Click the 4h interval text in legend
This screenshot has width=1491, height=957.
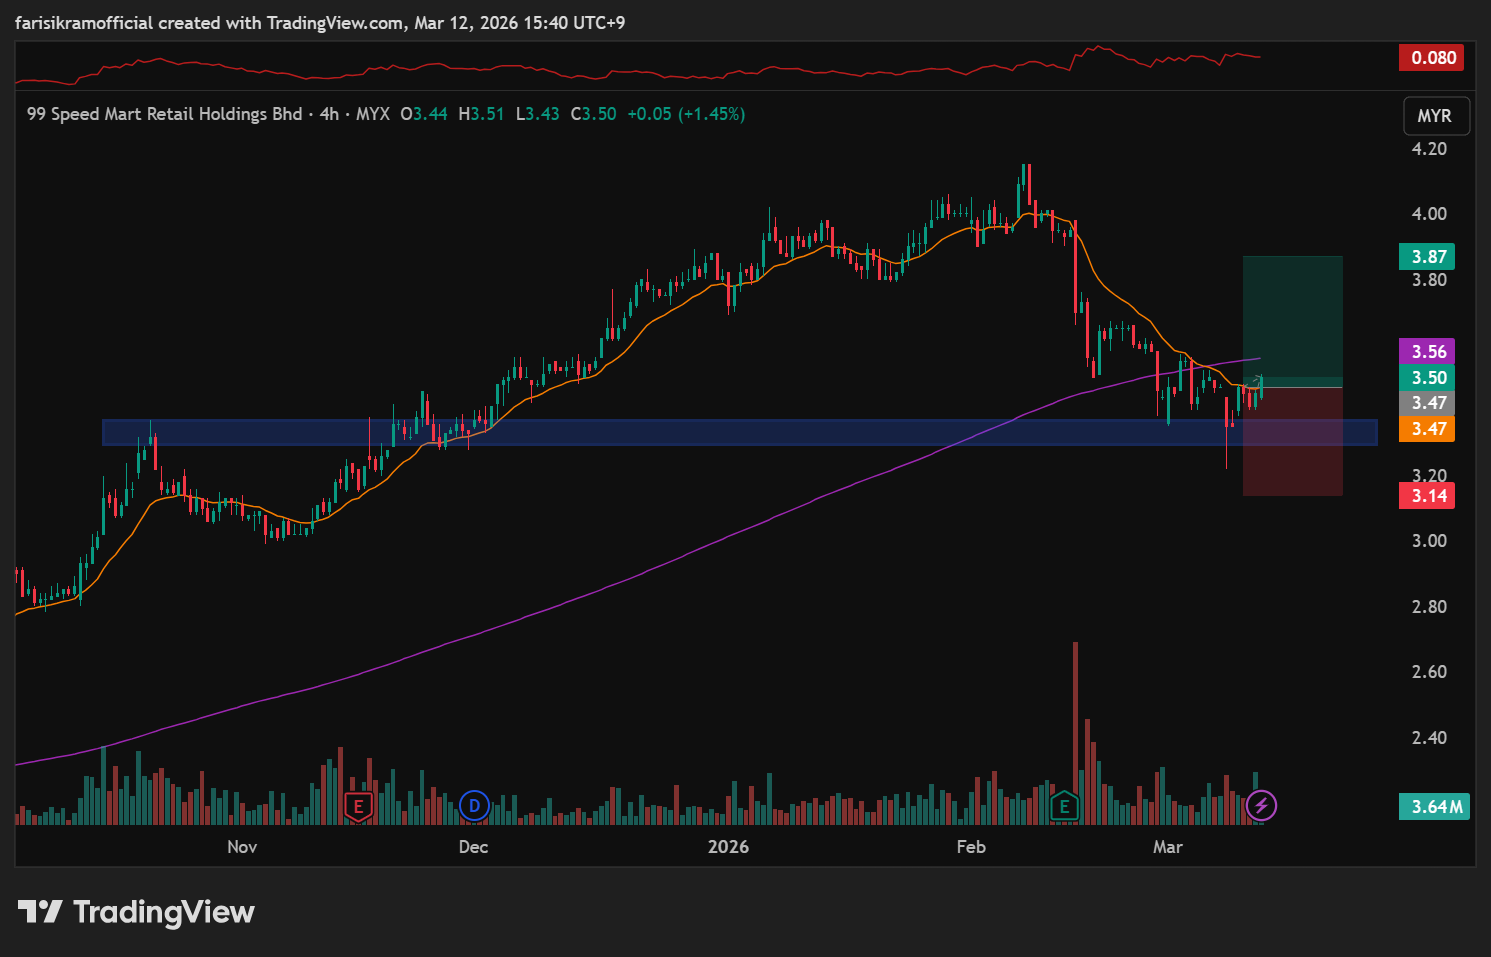(329, 114)
